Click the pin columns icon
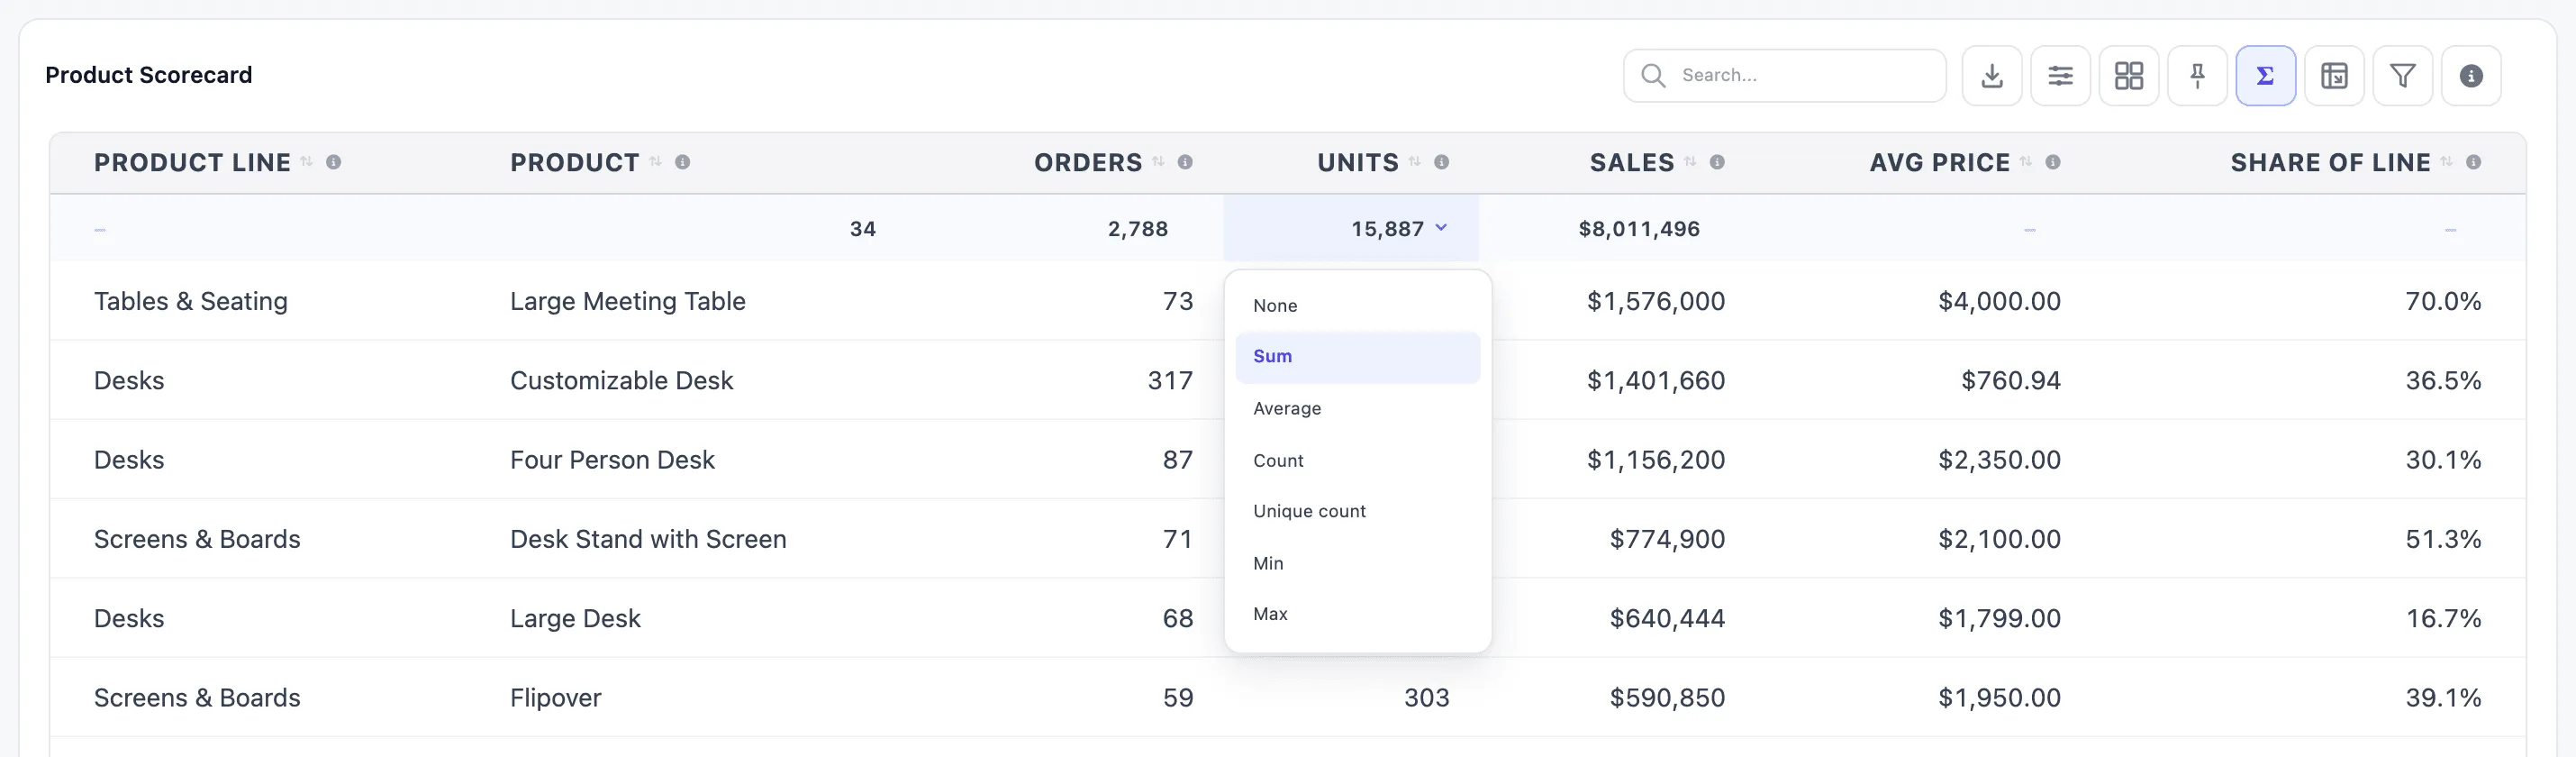This screenshot has width=2576, height=757. 2197,76
